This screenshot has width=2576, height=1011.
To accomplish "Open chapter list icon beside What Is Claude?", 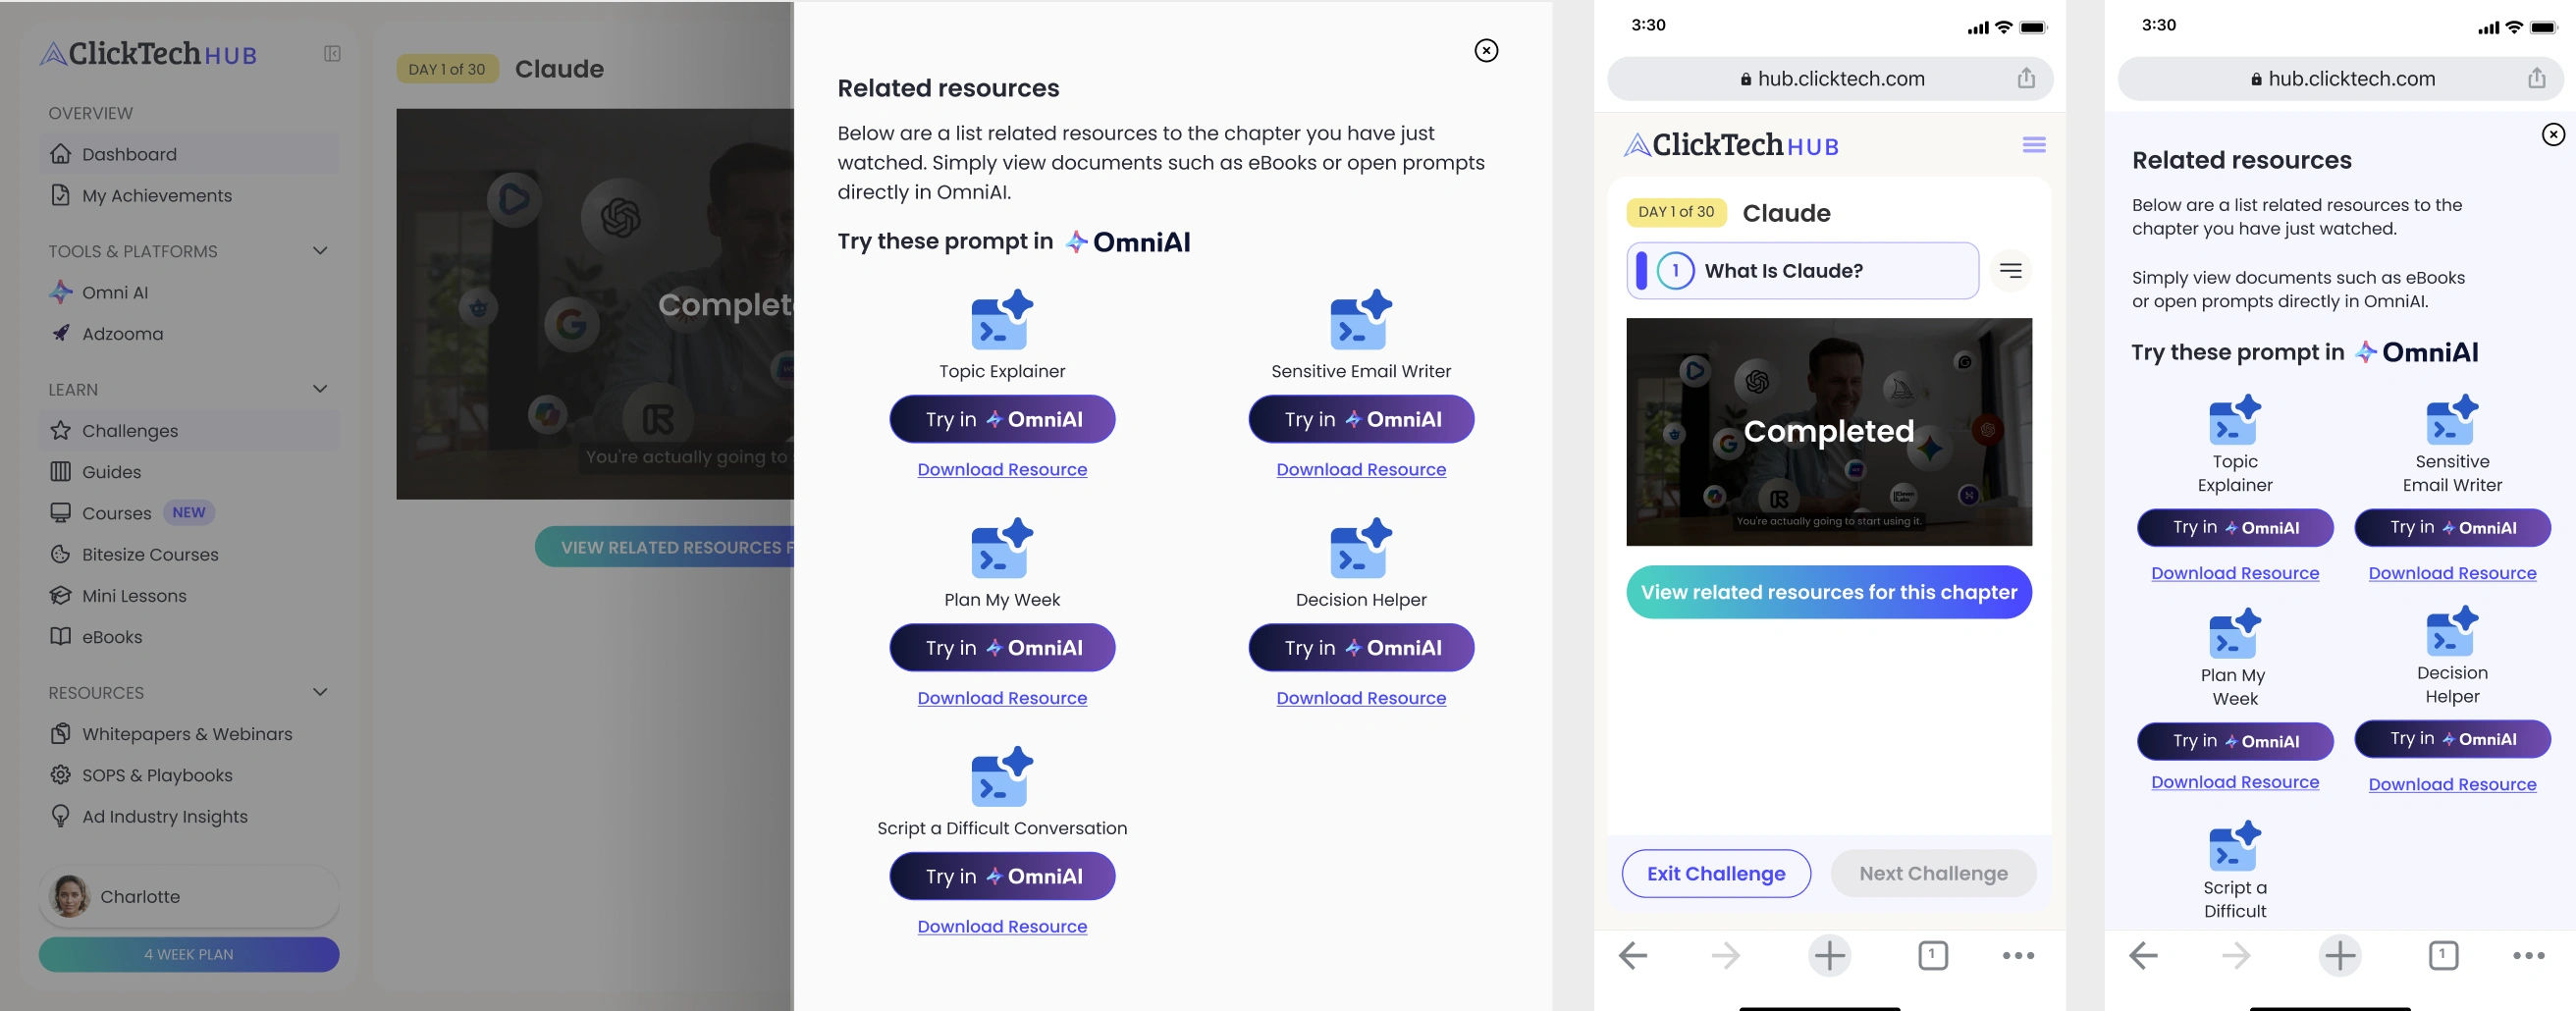I will click(2010, 270).
